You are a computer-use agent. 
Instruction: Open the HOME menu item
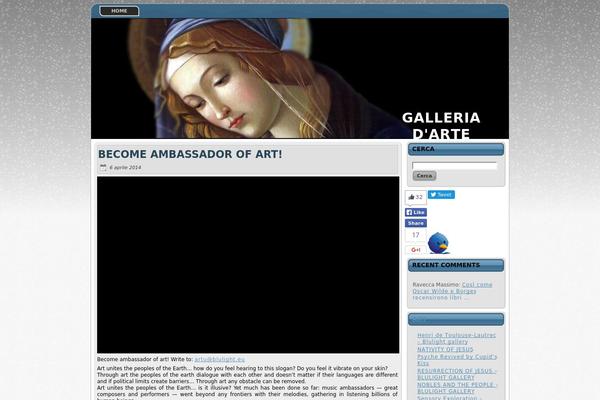(x=119, y=11)
